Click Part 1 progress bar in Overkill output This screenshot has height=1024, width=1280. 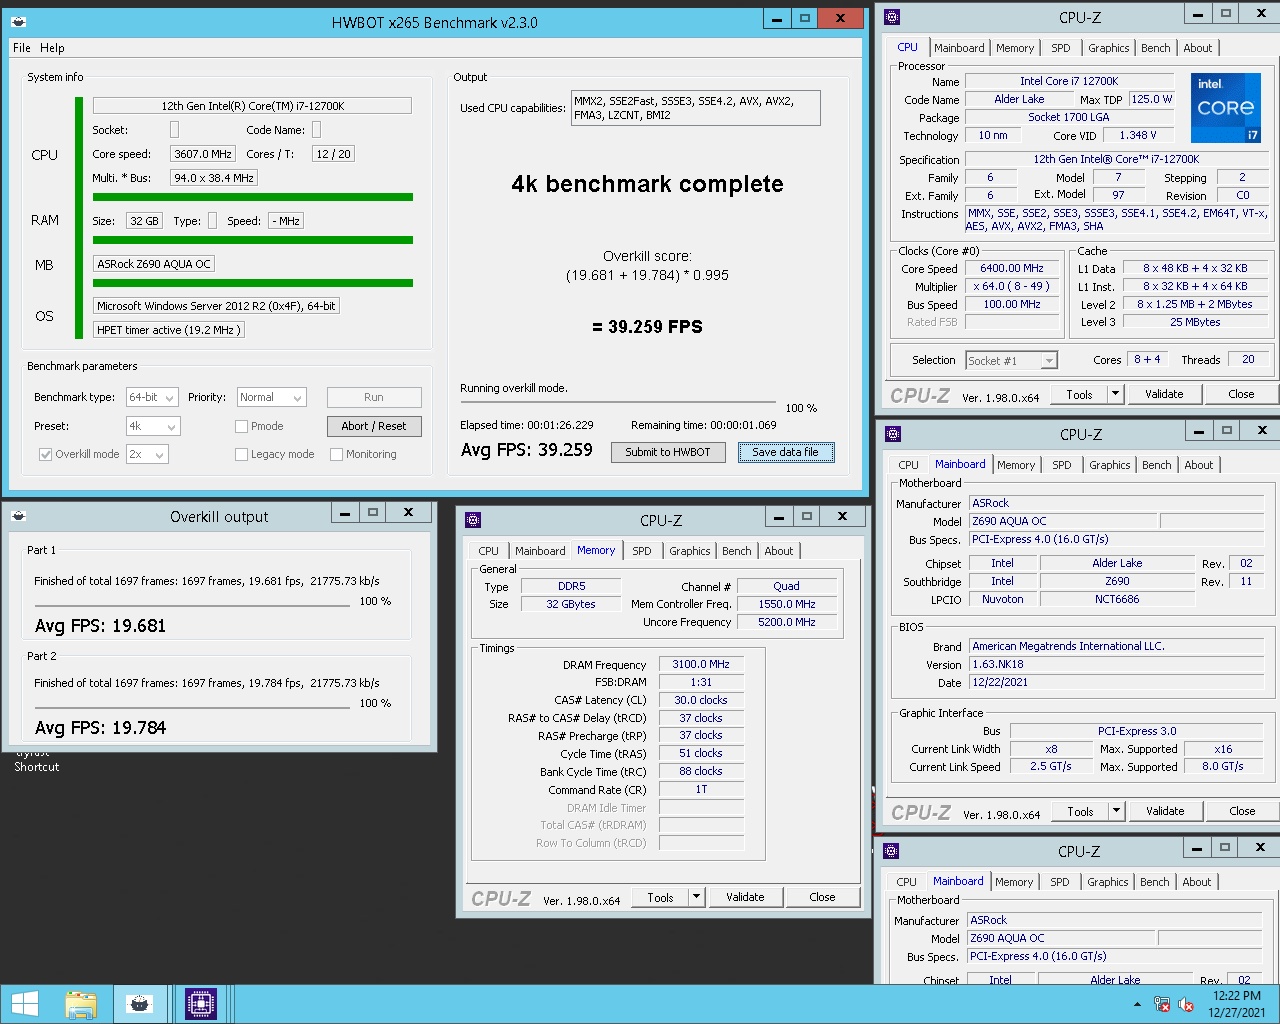point(193,605)
